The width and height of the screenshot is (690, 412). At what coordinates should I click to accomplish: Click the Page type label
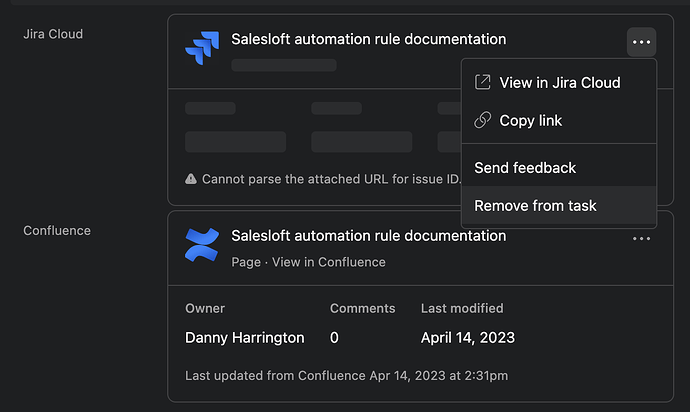pos(246,262)
